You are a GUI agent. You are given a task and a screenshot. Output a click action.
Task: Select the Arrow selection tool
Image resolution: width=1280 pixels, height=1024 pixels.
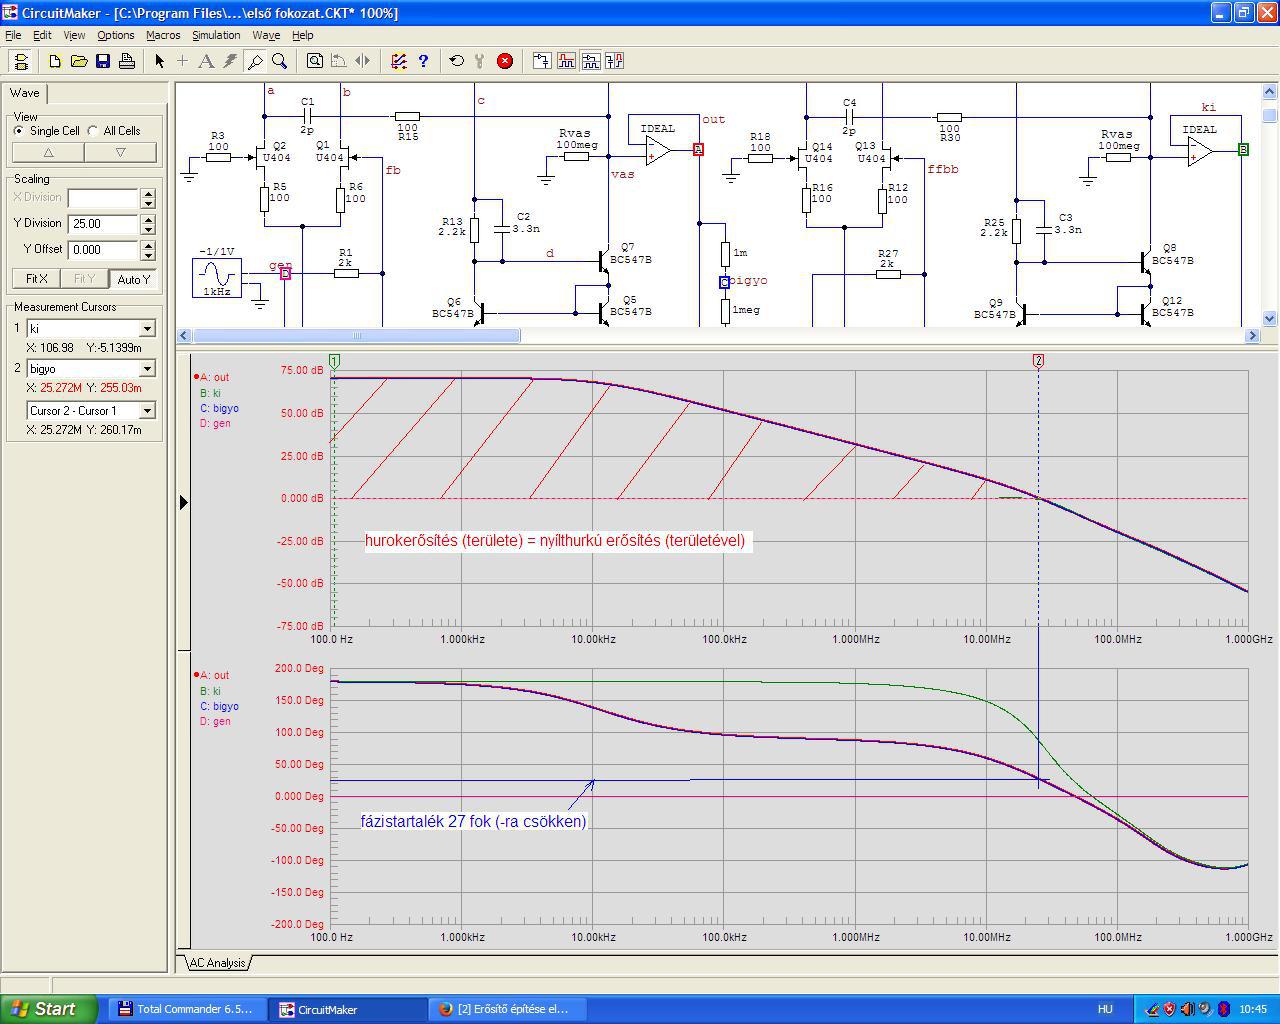[x=159, y=61]
